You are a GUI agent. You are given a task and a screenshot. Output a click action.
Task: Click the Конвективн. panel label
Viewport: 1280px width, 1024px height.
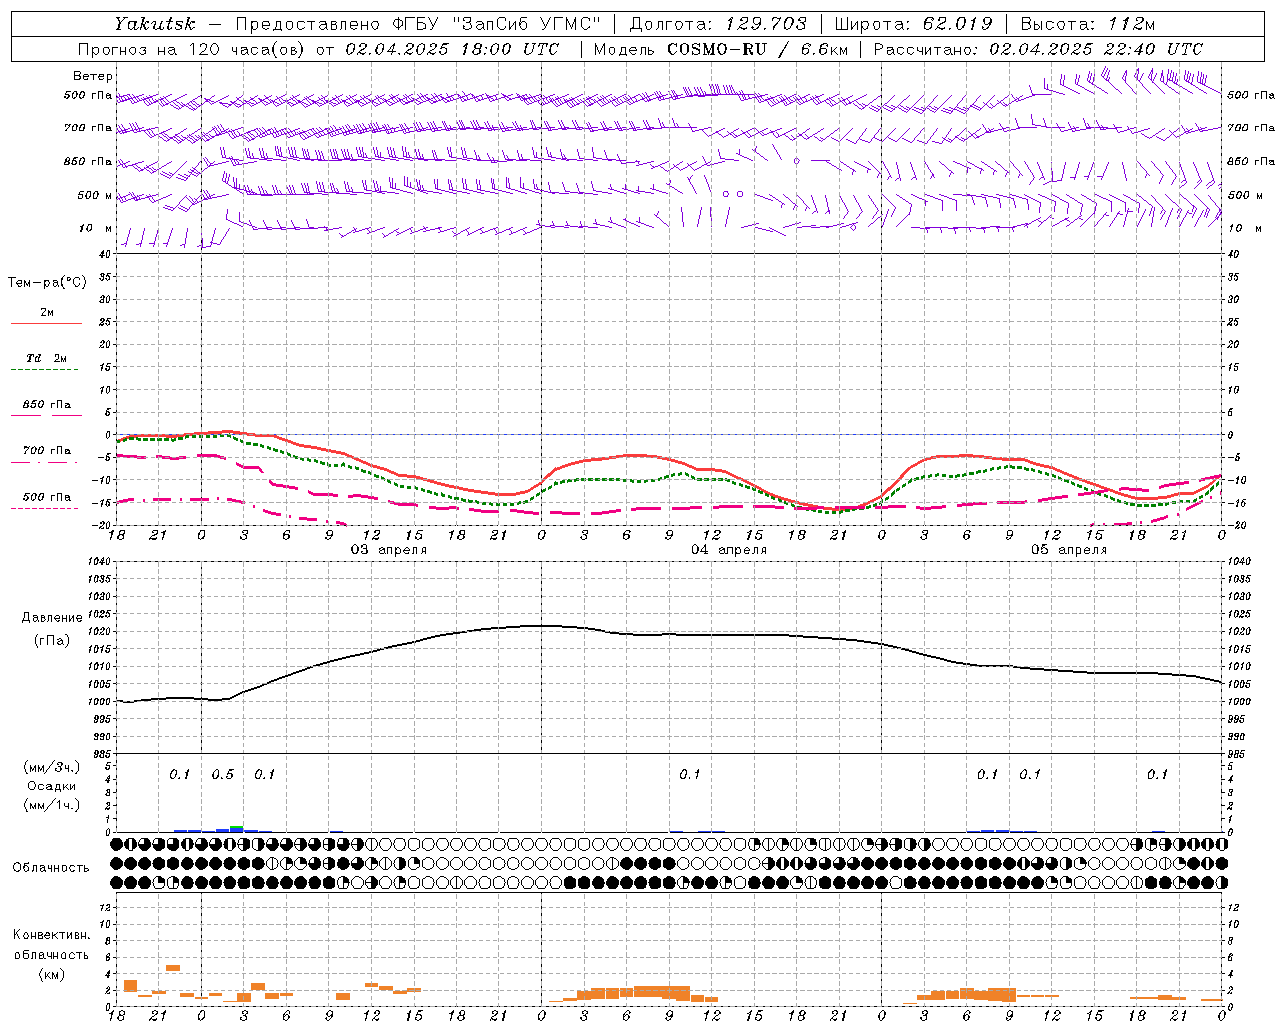tap(51, 935)
